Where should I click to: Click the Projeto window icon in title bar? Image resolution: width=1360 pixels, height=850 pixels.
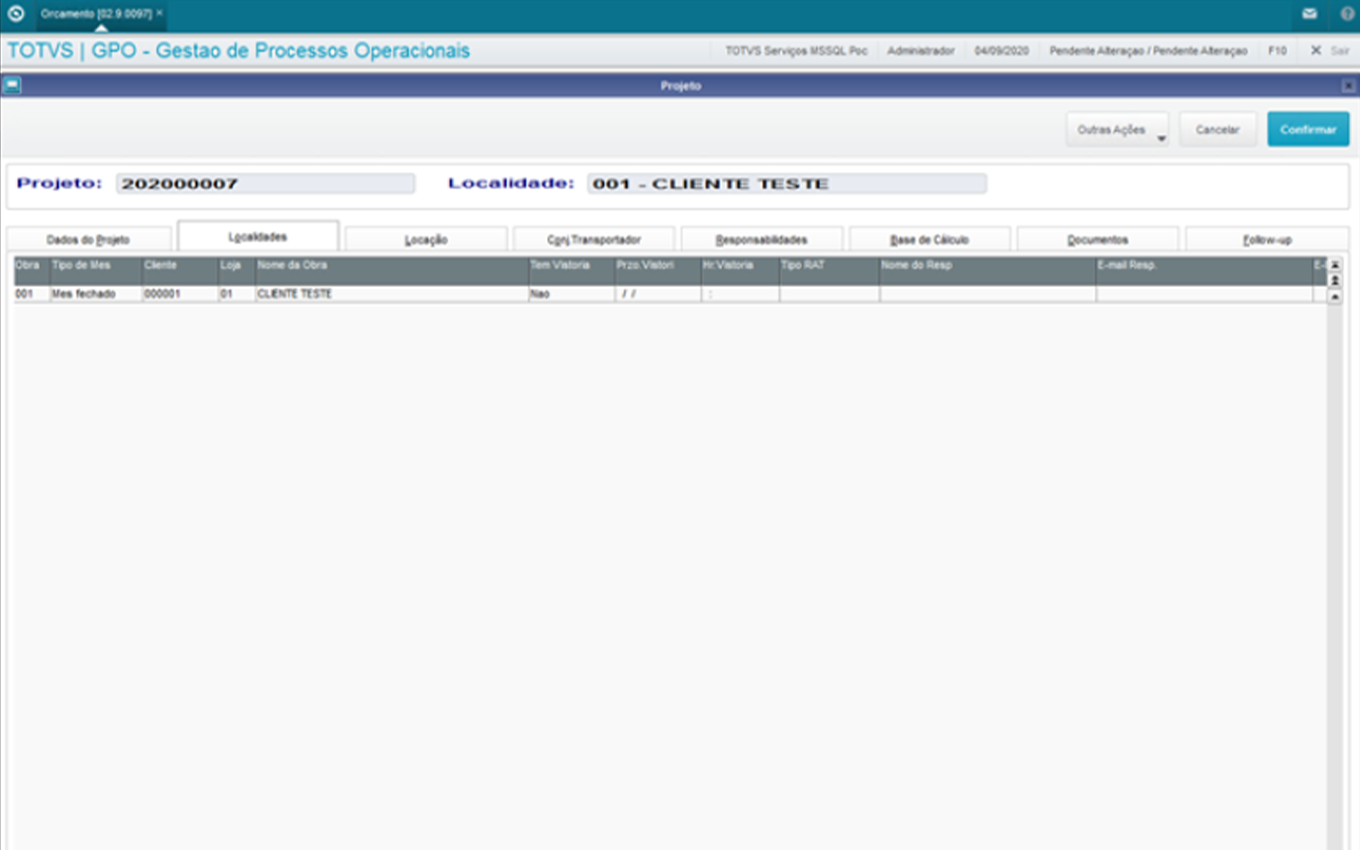[x=12, y=85]
